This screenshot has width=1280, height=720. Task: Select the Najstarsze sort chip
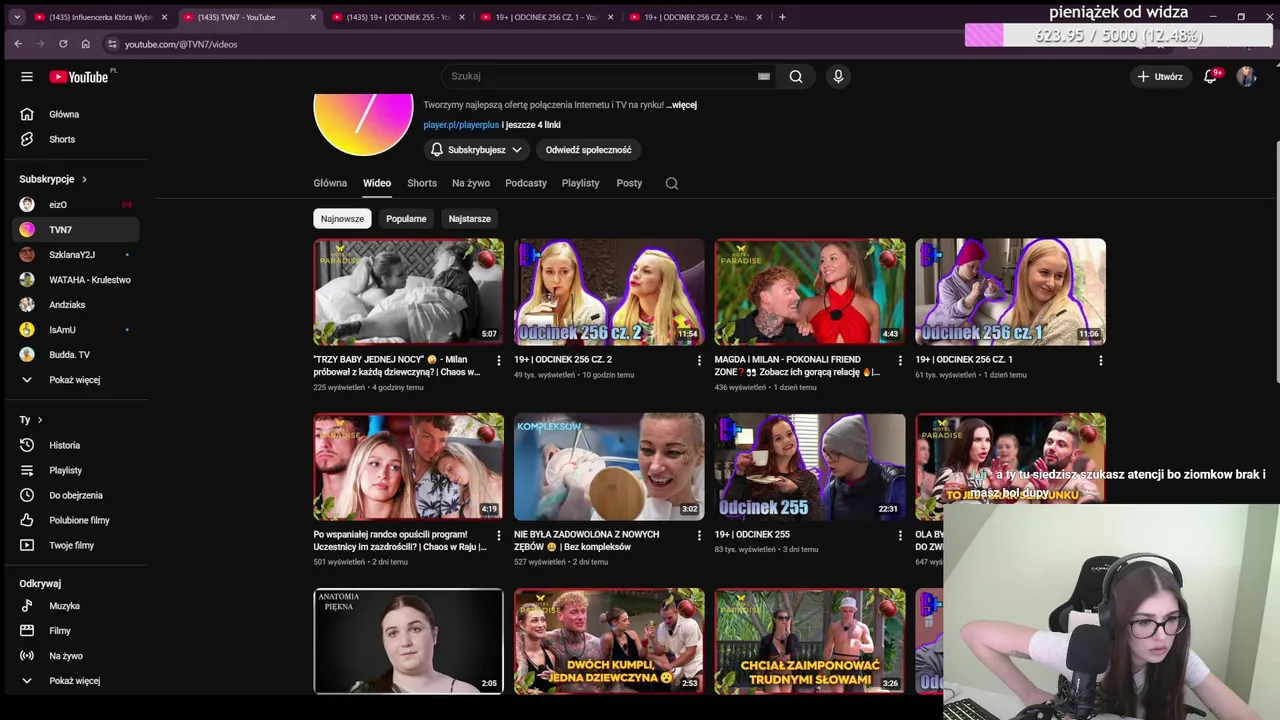(470, 219)
